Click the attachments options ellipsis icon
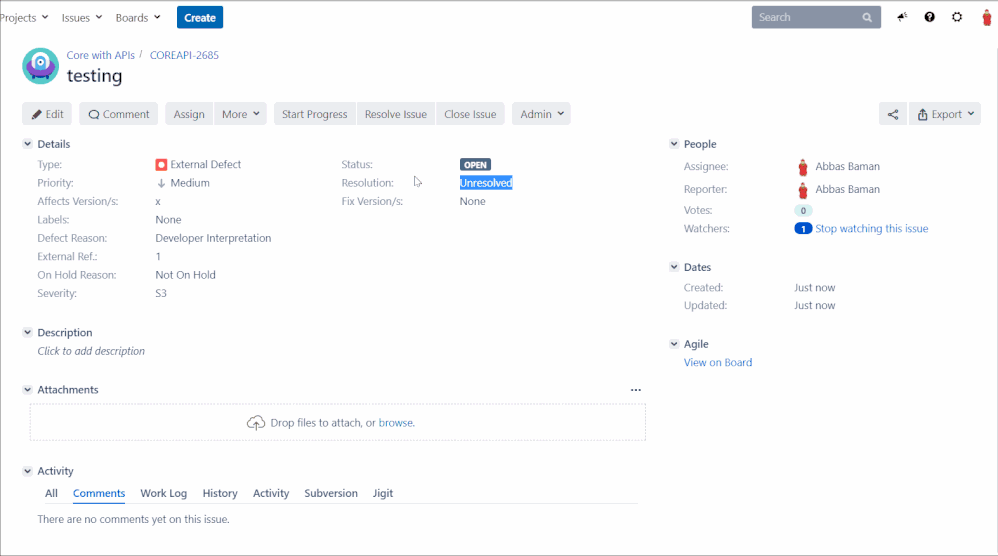This screenshot has height=556, width=998. click(635, 390)
